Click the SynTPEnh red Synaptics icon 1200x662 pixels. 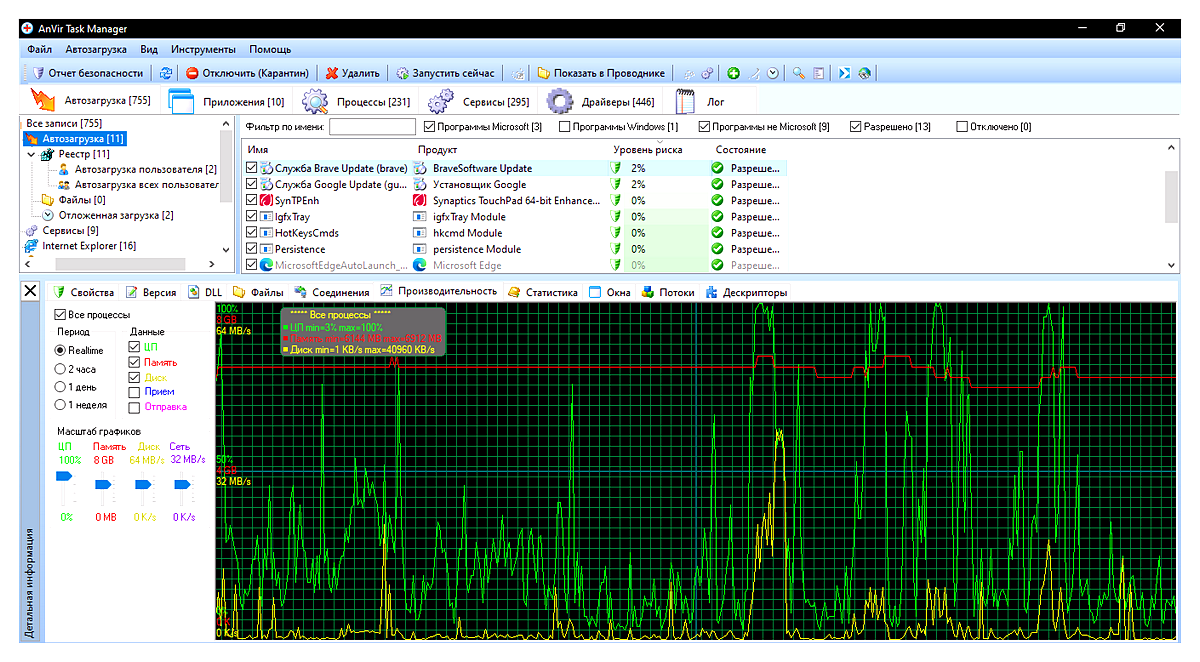coord(267,201)
